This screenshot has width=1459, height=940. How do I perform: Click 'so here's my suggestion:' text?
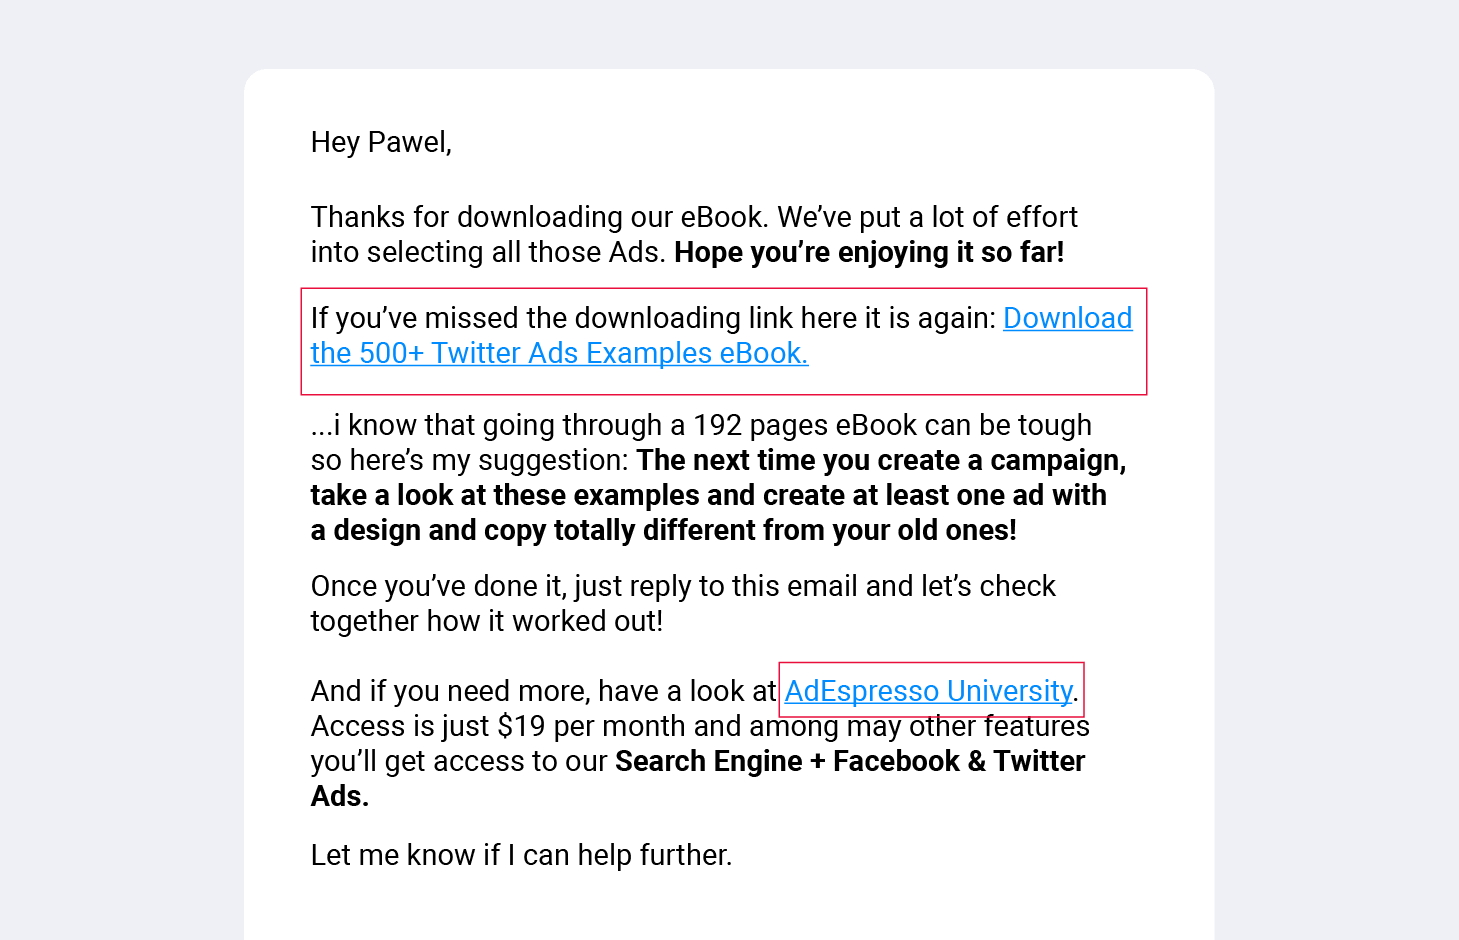click(470, 460)
